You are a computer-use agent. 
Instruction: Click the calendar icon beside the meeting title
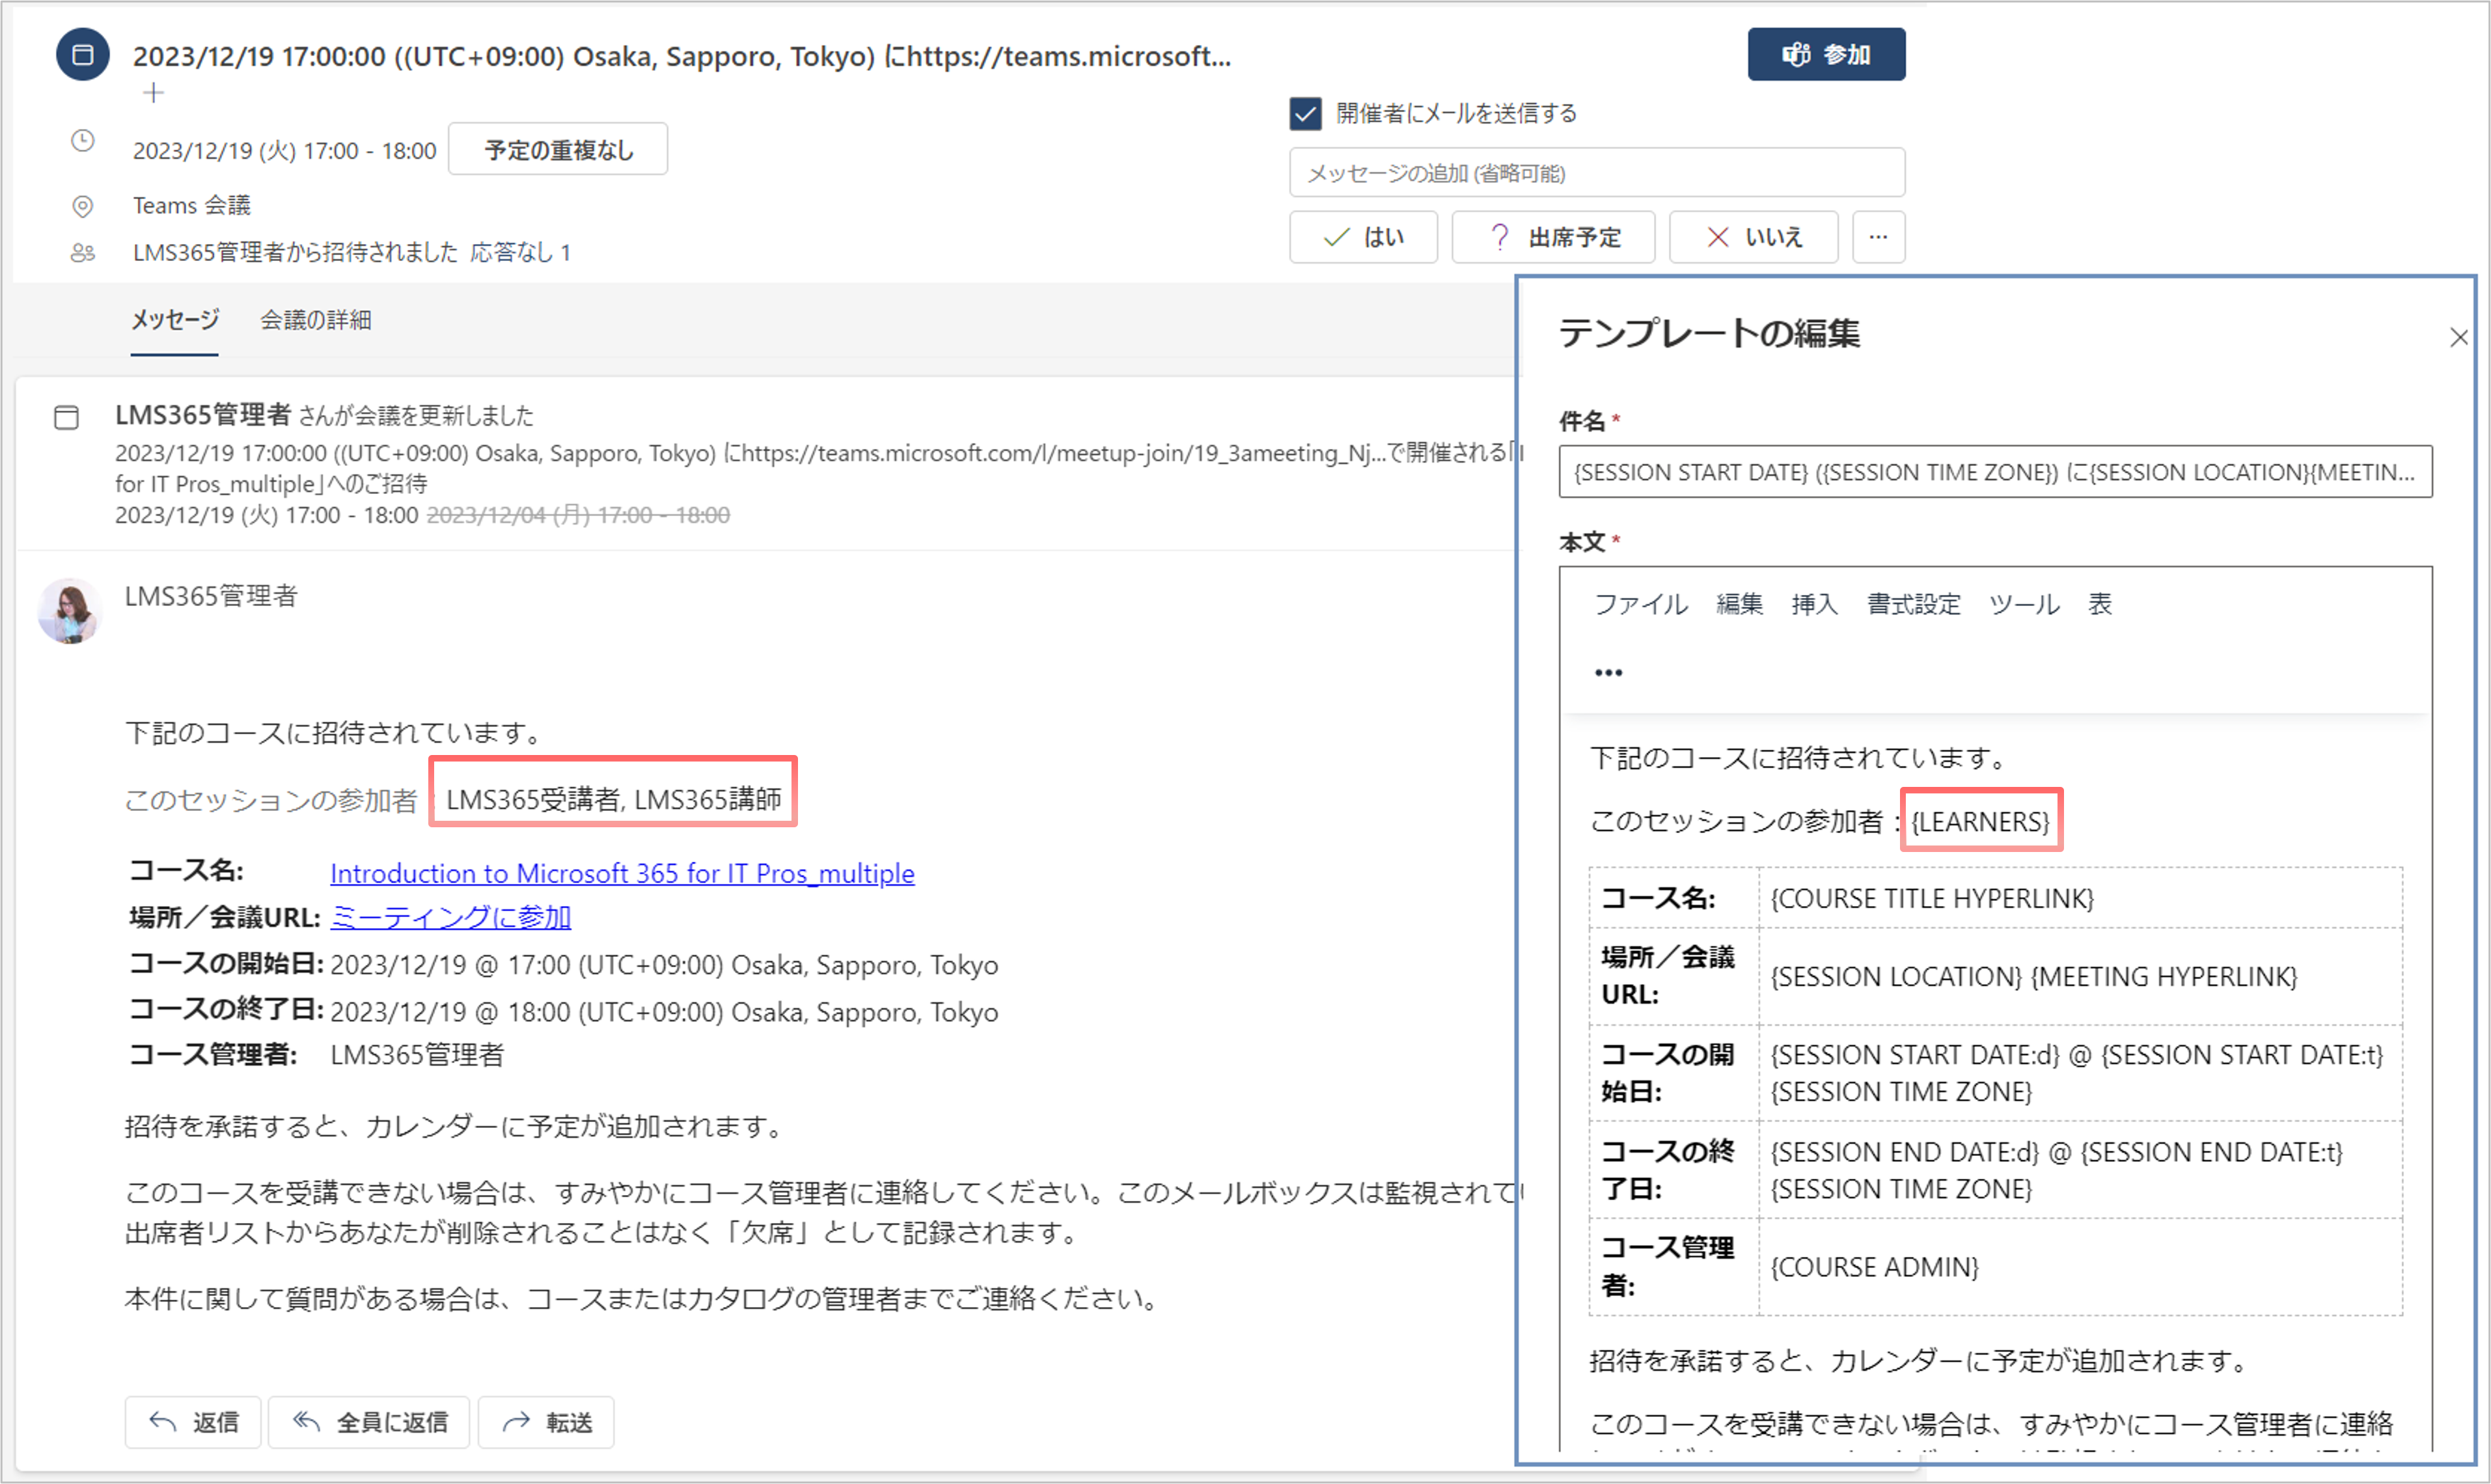(x=83, y=54)
